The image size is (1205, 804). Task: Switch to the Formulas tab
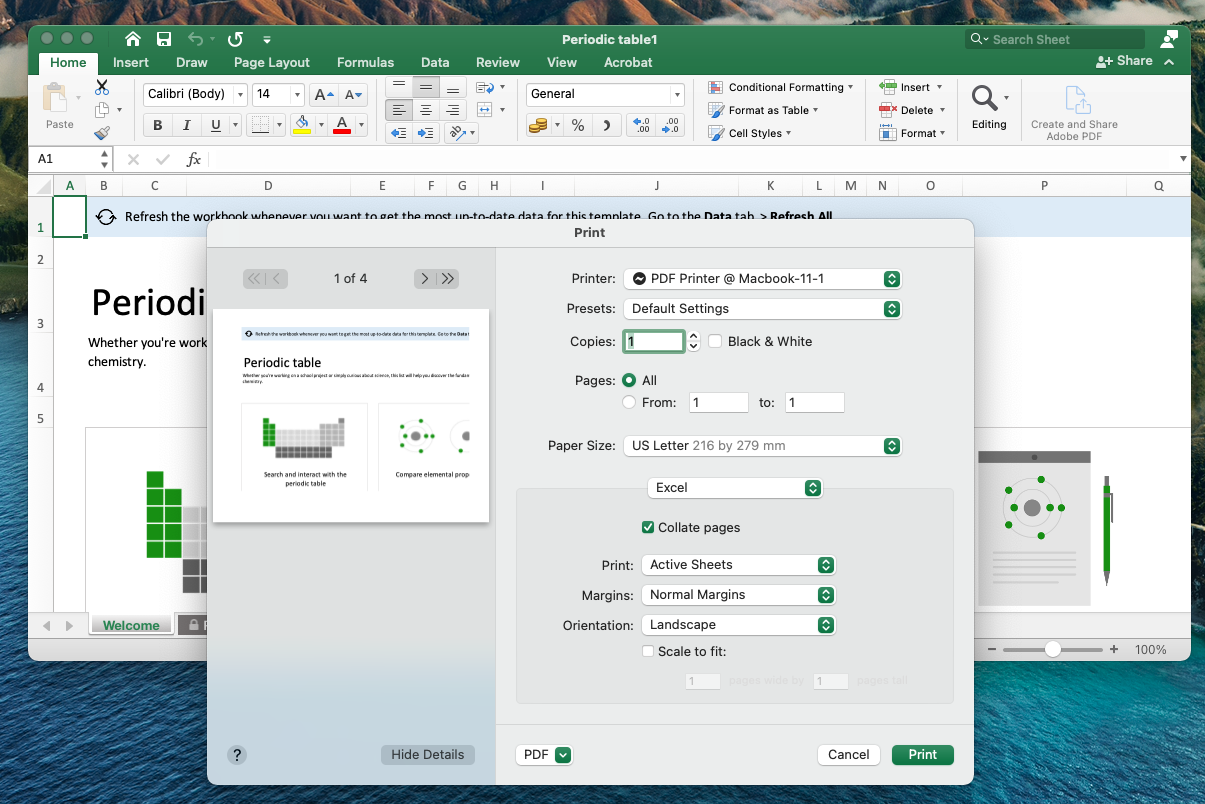point(365,62)
